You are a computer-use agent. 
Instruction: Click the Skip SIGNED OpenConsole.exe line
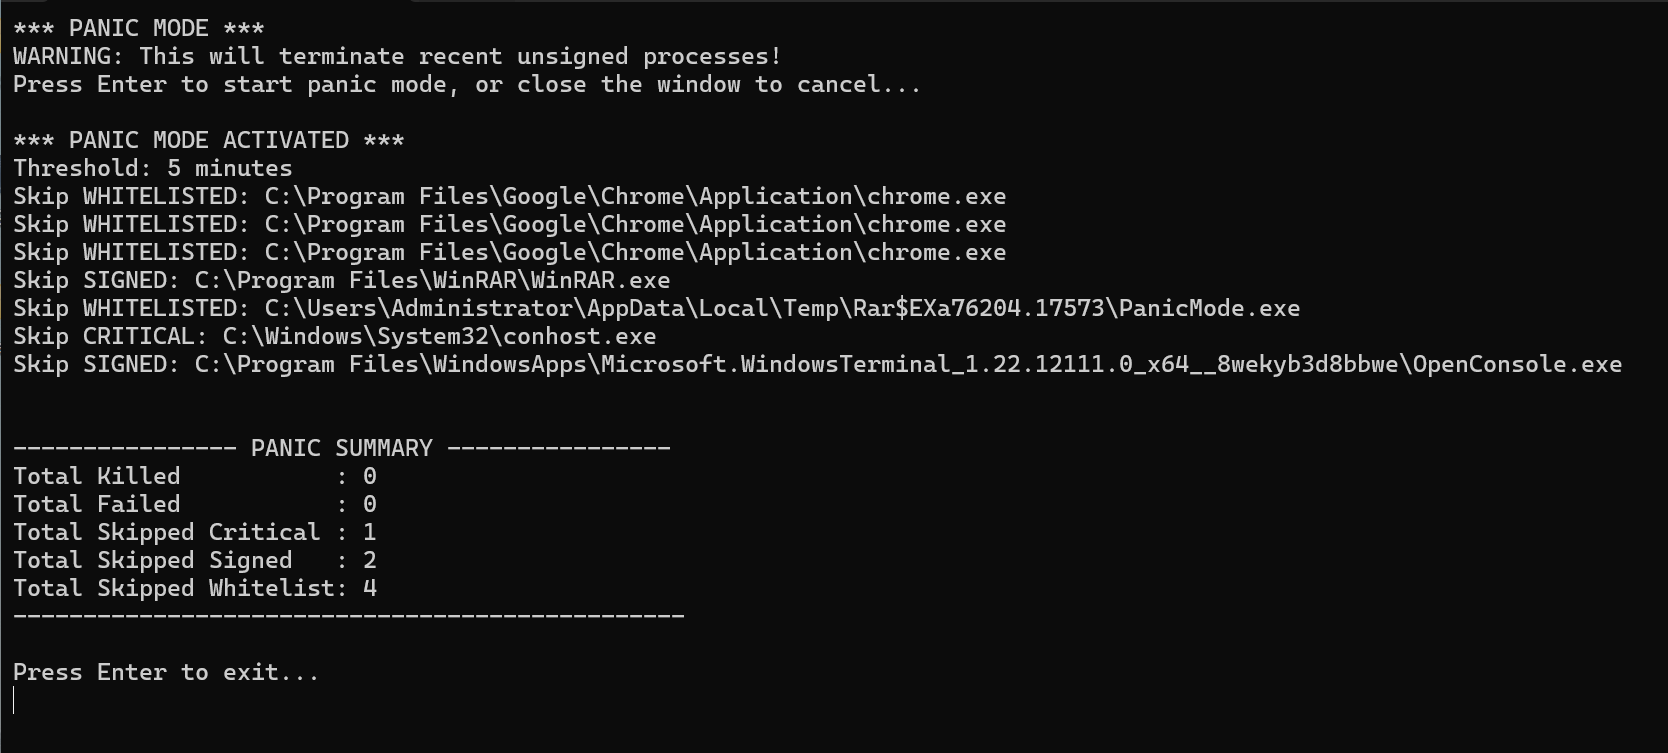[817, 364]
